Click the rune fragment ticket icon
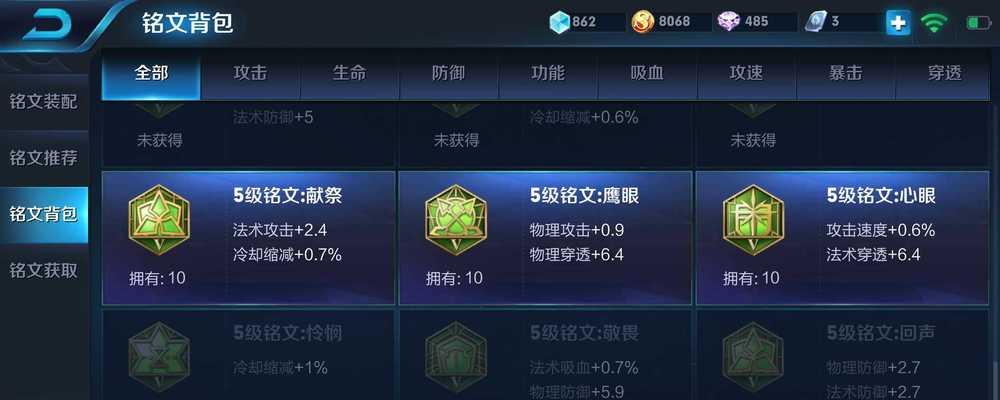The height and width of the screenshot is (400, 1000). point(814,22)
